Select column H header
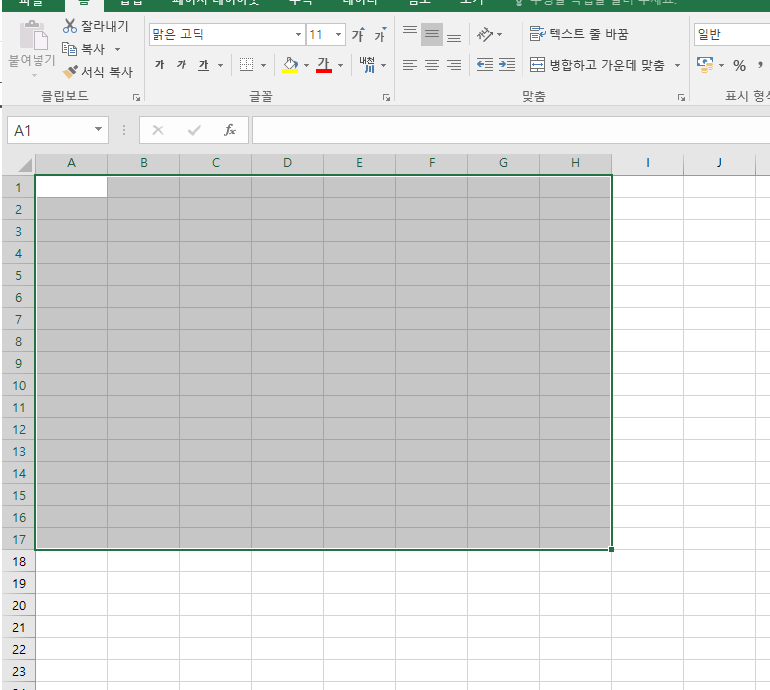The width and height of the screenshot is (770, 690). tap(575, 163)
